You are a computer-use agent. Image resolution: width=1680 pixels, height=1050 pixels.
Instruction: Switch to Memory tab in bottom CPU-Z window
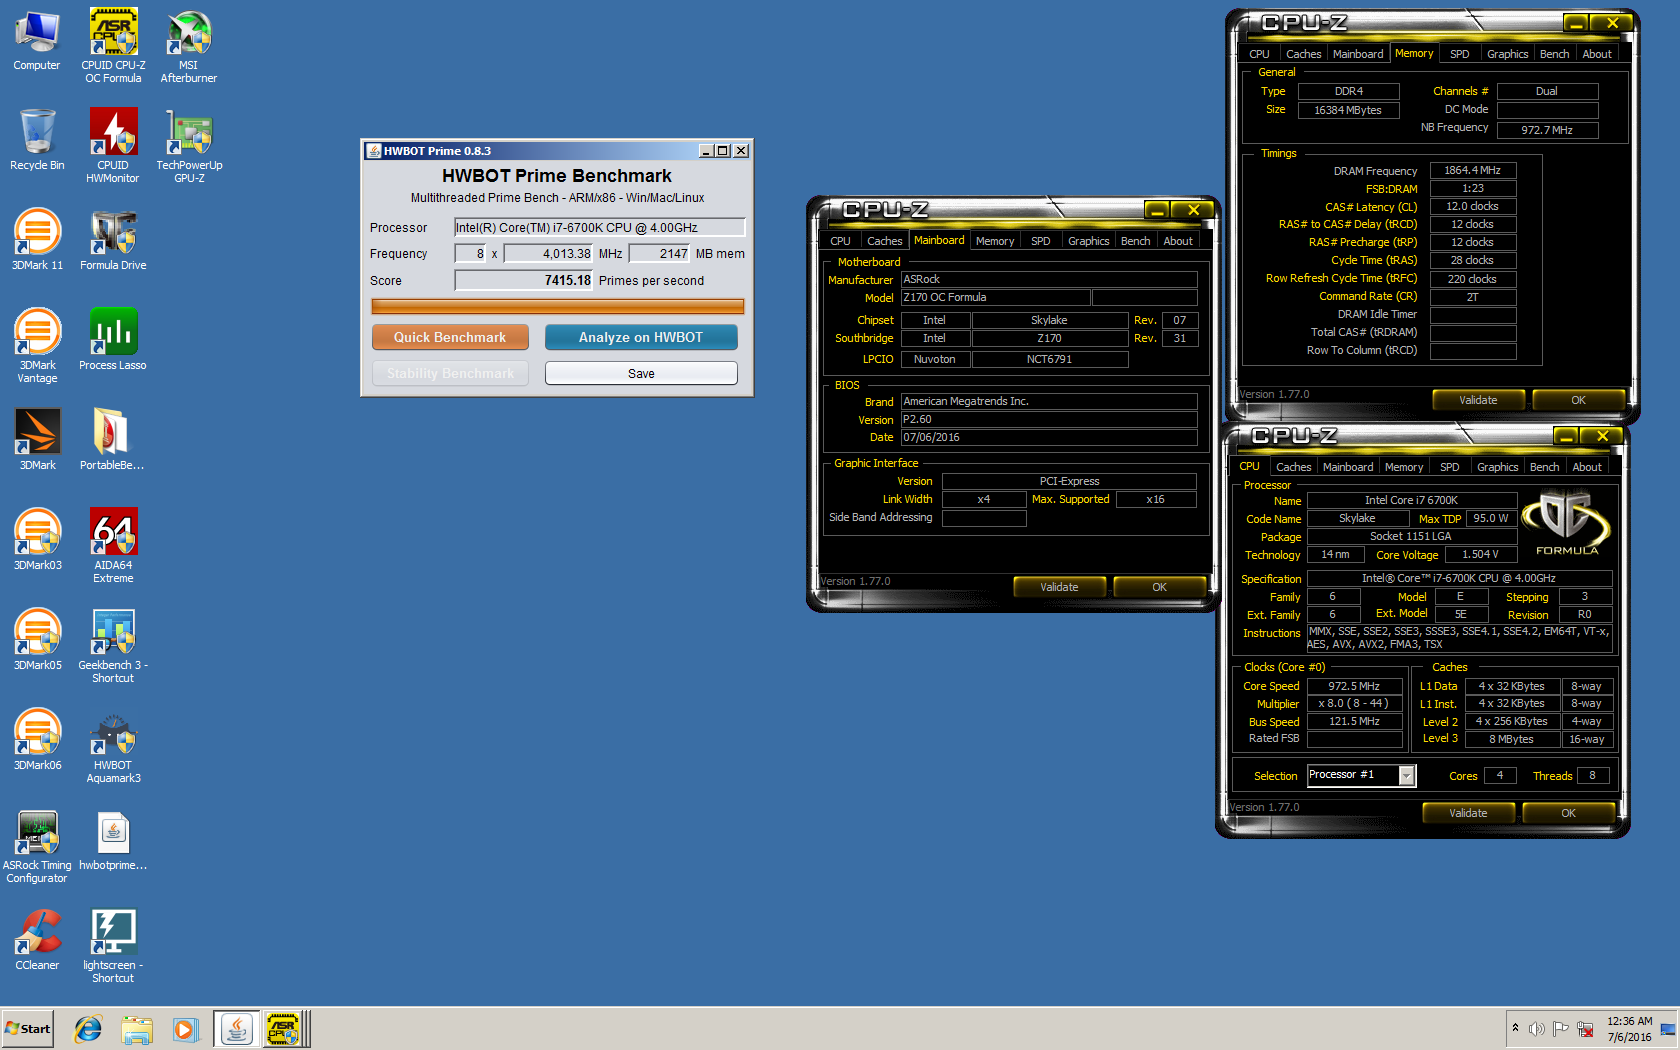pyautogui.click(x=1403, y=467)
